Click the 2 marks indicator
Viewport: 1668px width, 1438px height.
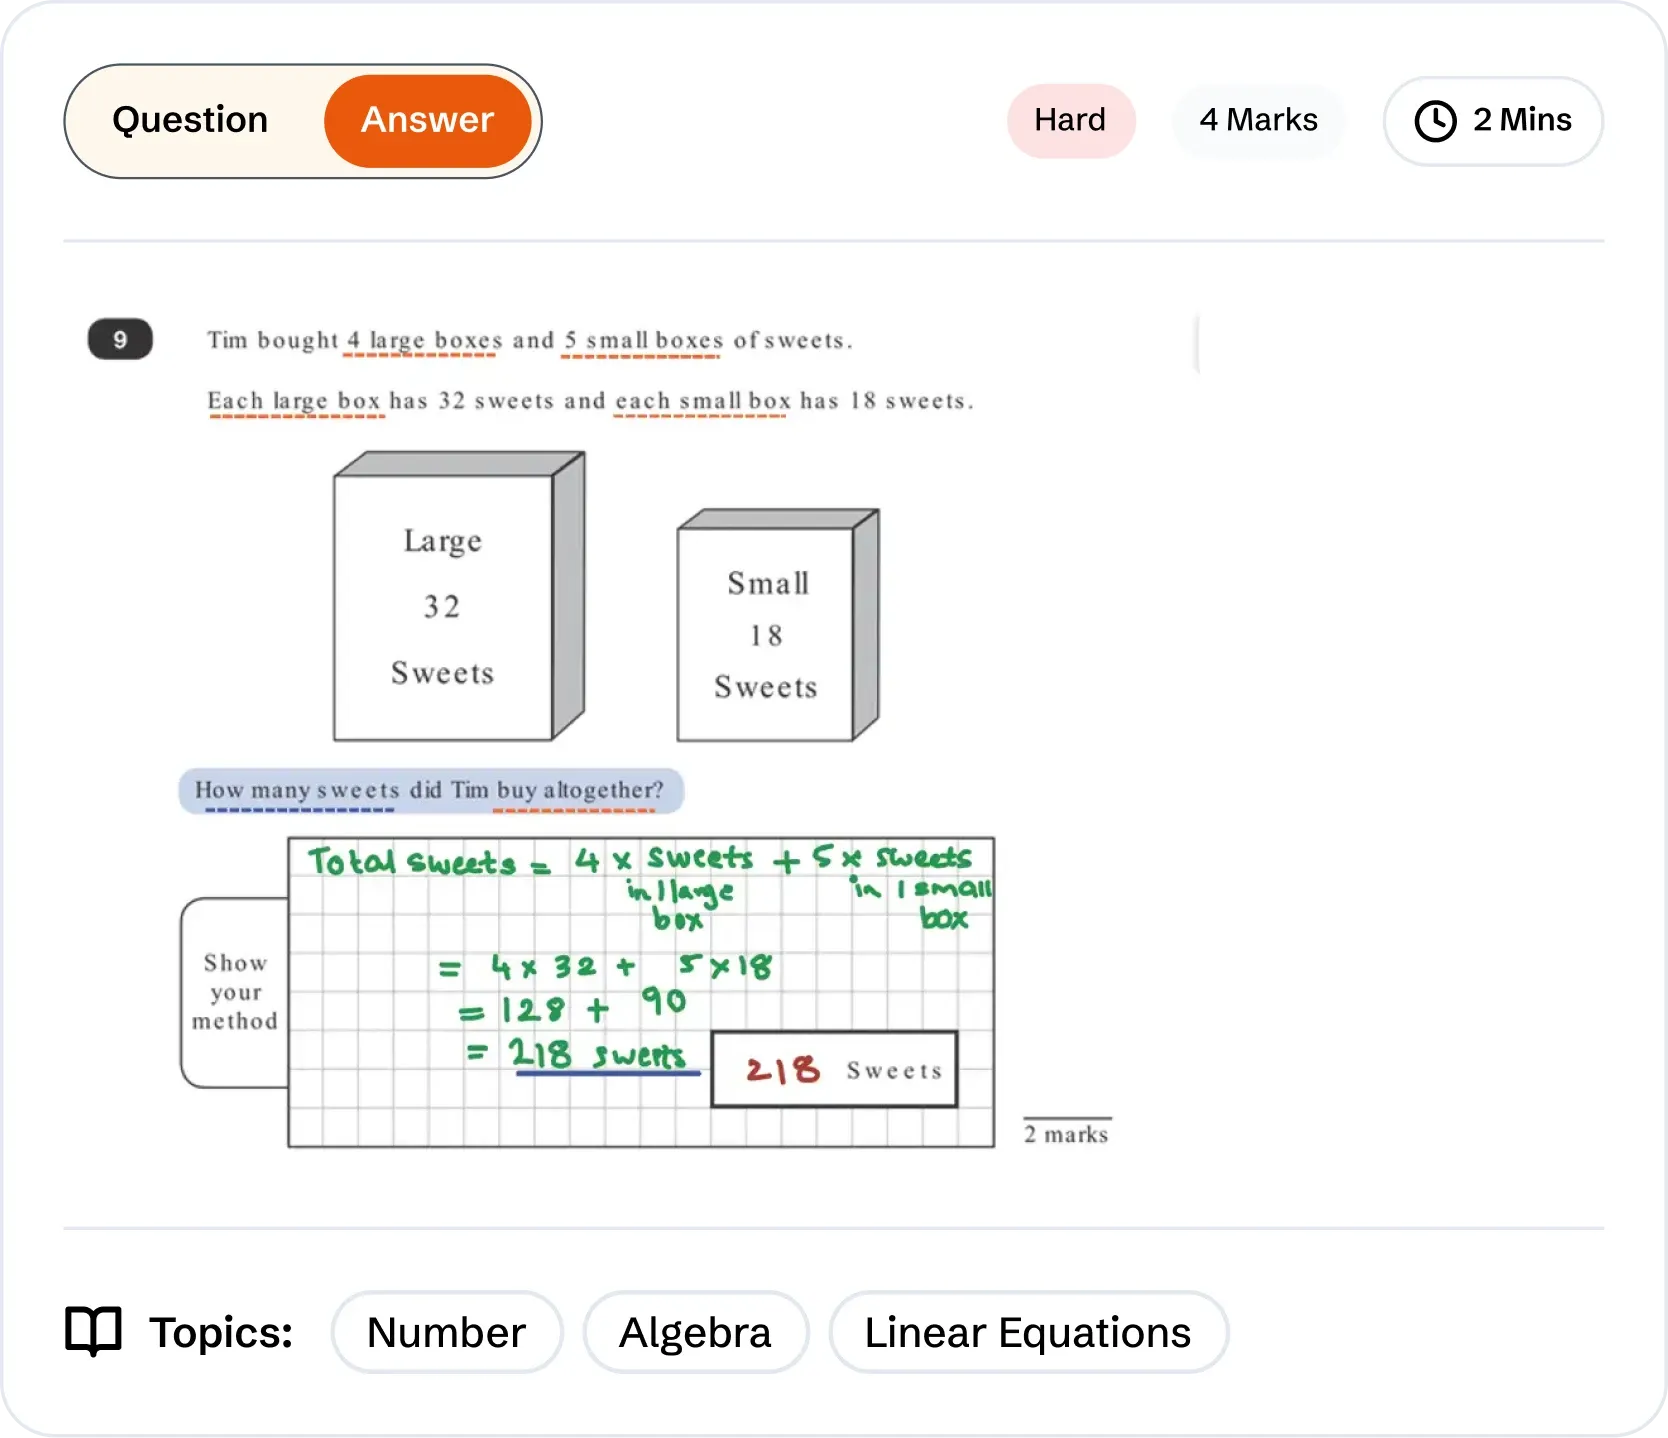1065,1132
